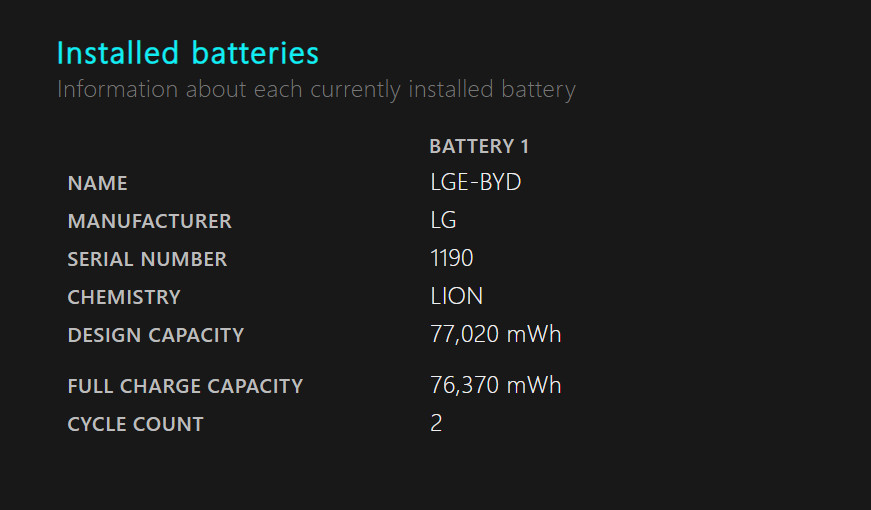
Task: Select the 77,020 mWh design capacity value
Action: pyautogui.click(x=495, y=334)
